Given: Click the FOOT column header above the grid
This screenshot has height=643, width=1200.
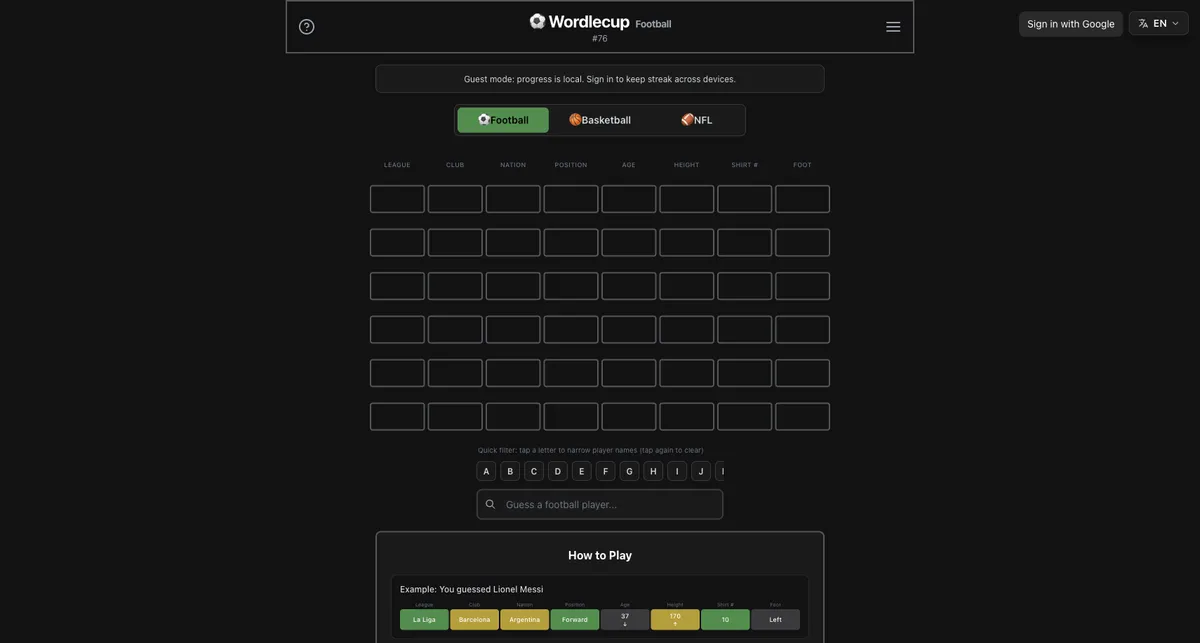Looking at the screenshot, I should click(x=803, y=165).
